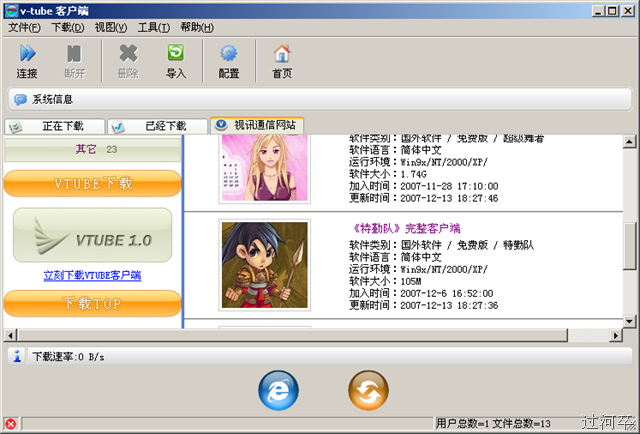The image size is (640, 434).
Task: Click the orange VTUBE下载 button
Action: click(92, 184)
